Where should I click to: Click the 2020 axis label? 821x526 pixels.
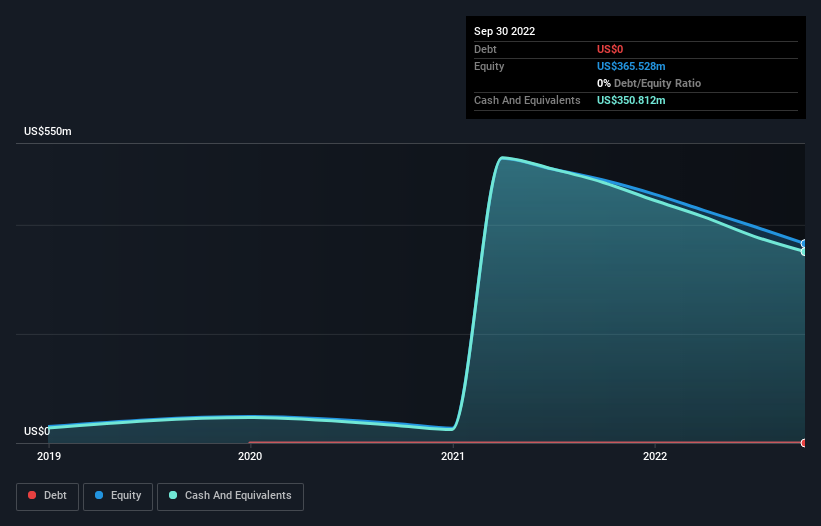click(x=250, y=456)
